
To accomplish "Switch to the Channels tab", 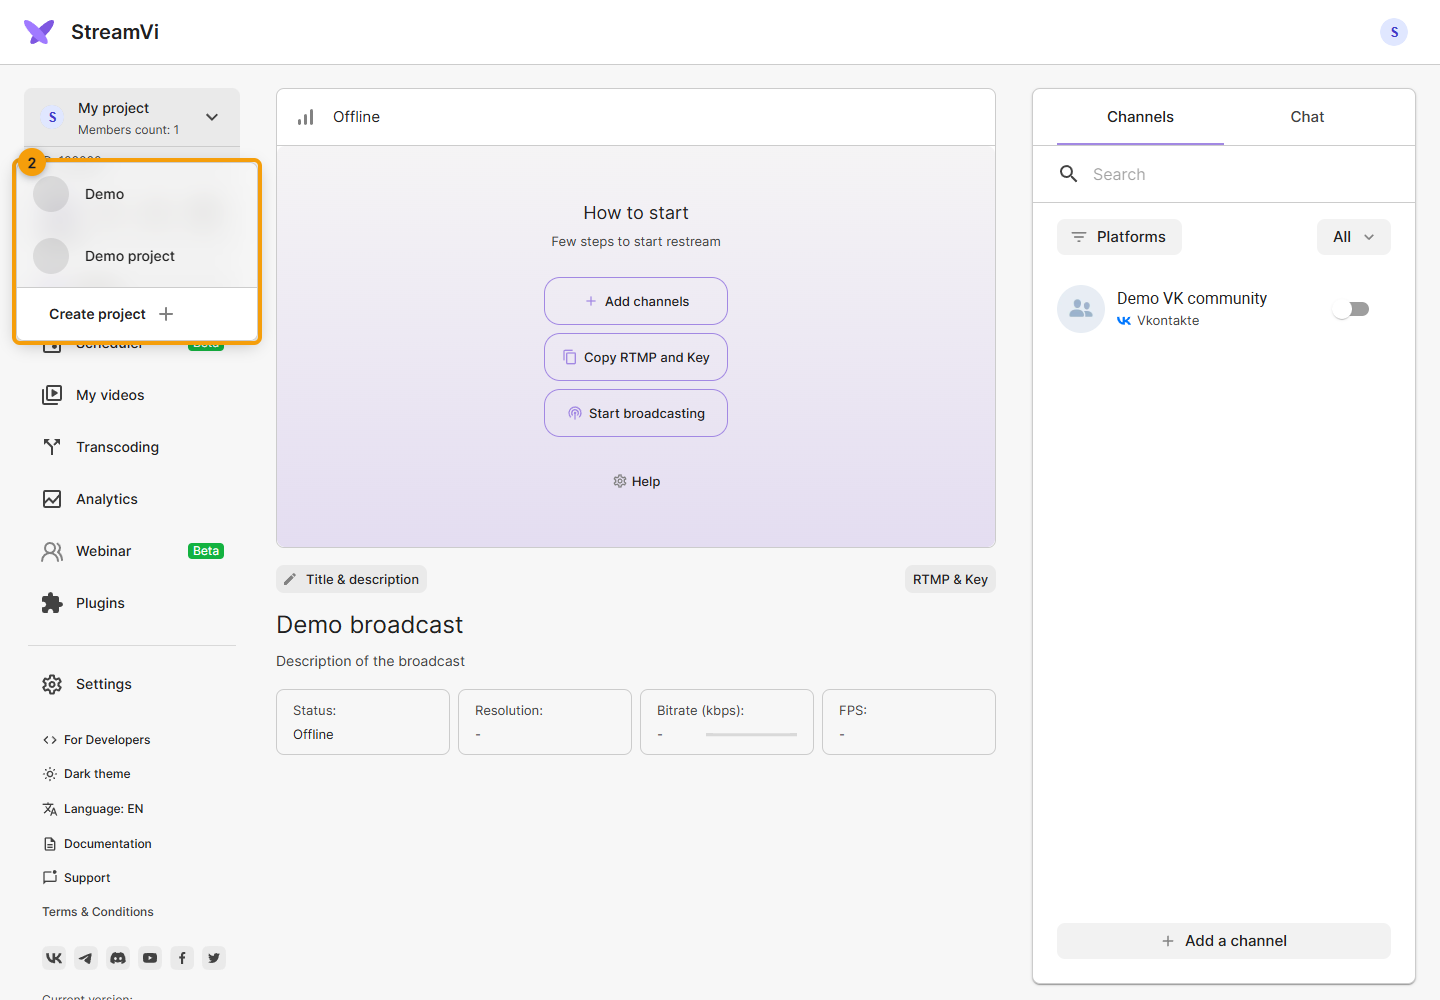I will [1140, 117].
